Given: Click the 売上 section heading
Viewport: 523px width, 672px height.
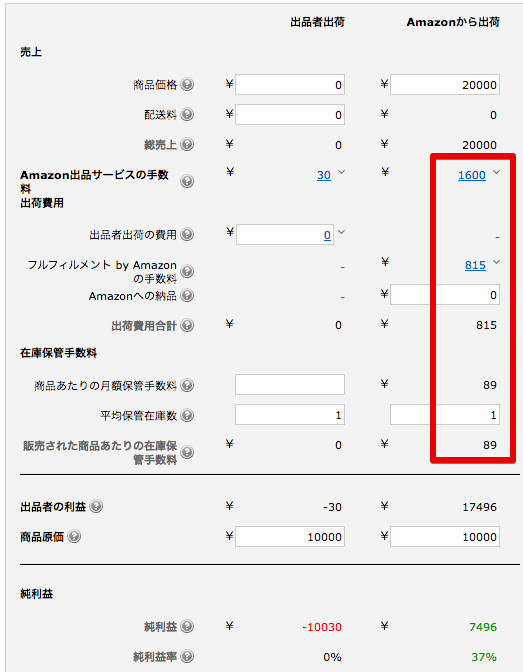Looking at the screenshot, I should (31, 52).
